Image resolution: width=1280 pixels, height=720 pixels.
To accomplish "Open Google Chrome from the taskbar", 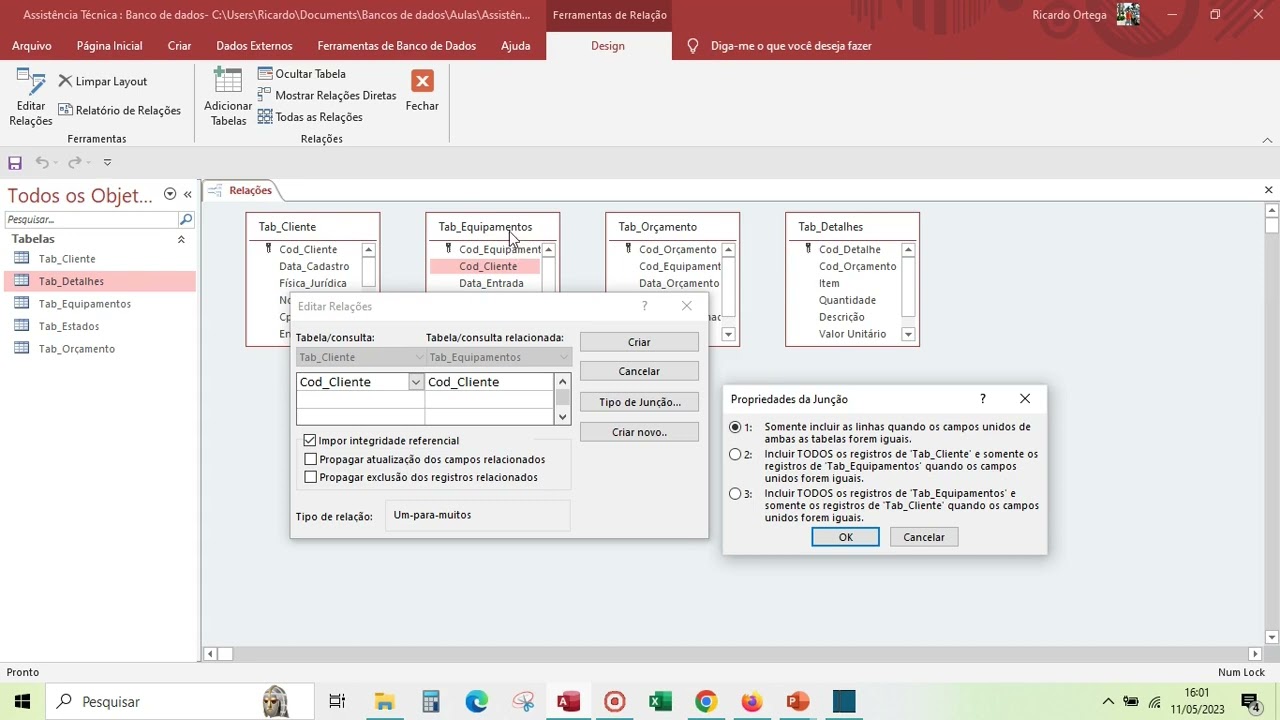I will pos(706,701).
